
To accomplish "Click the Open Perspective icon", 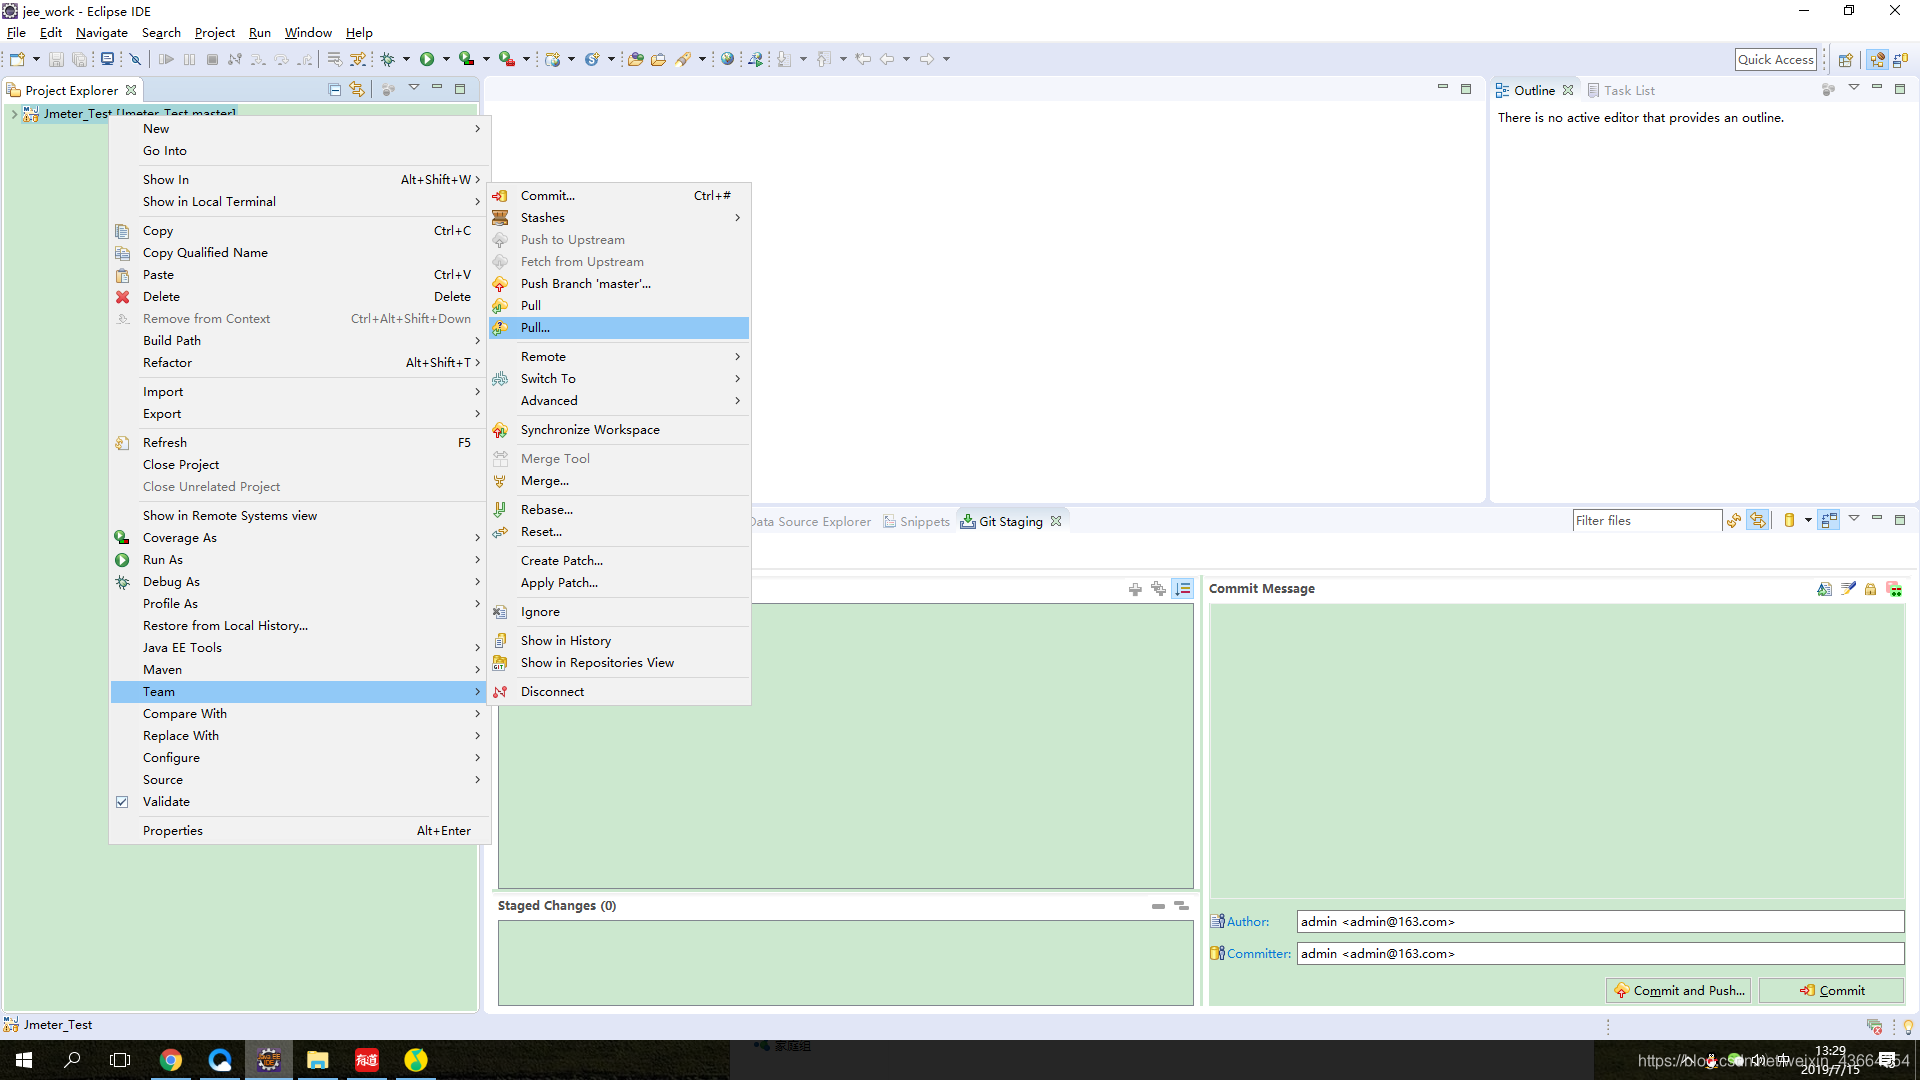I will click(x=1846, y=60).
